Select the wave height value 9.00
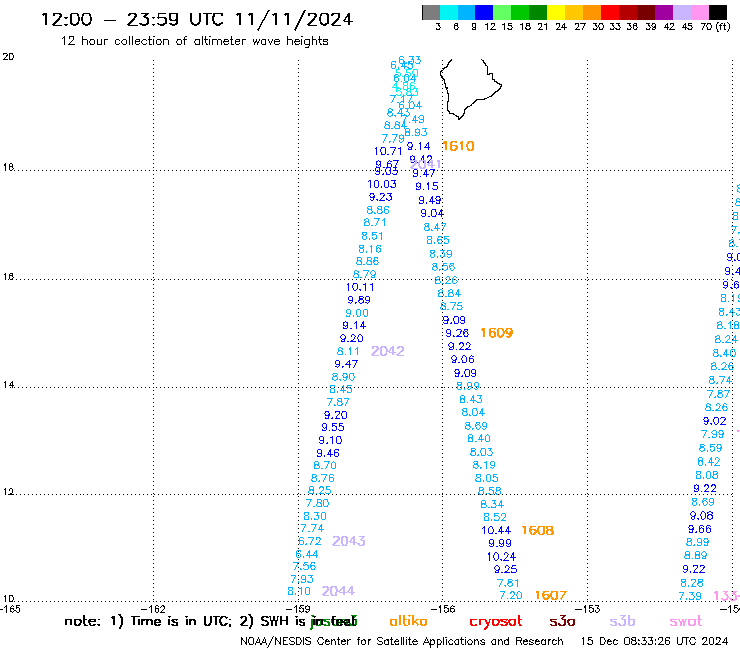Image resolution: width=740 pixels, height=650 pixels. point(357,313)
